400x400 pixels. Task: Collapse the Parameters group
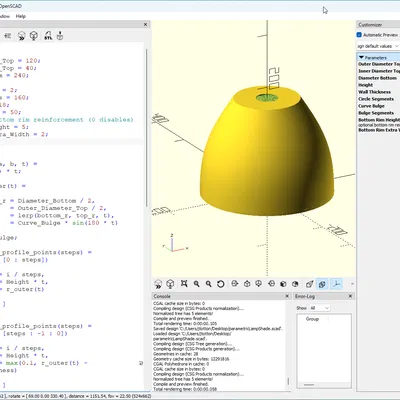(x=361, y=57)
